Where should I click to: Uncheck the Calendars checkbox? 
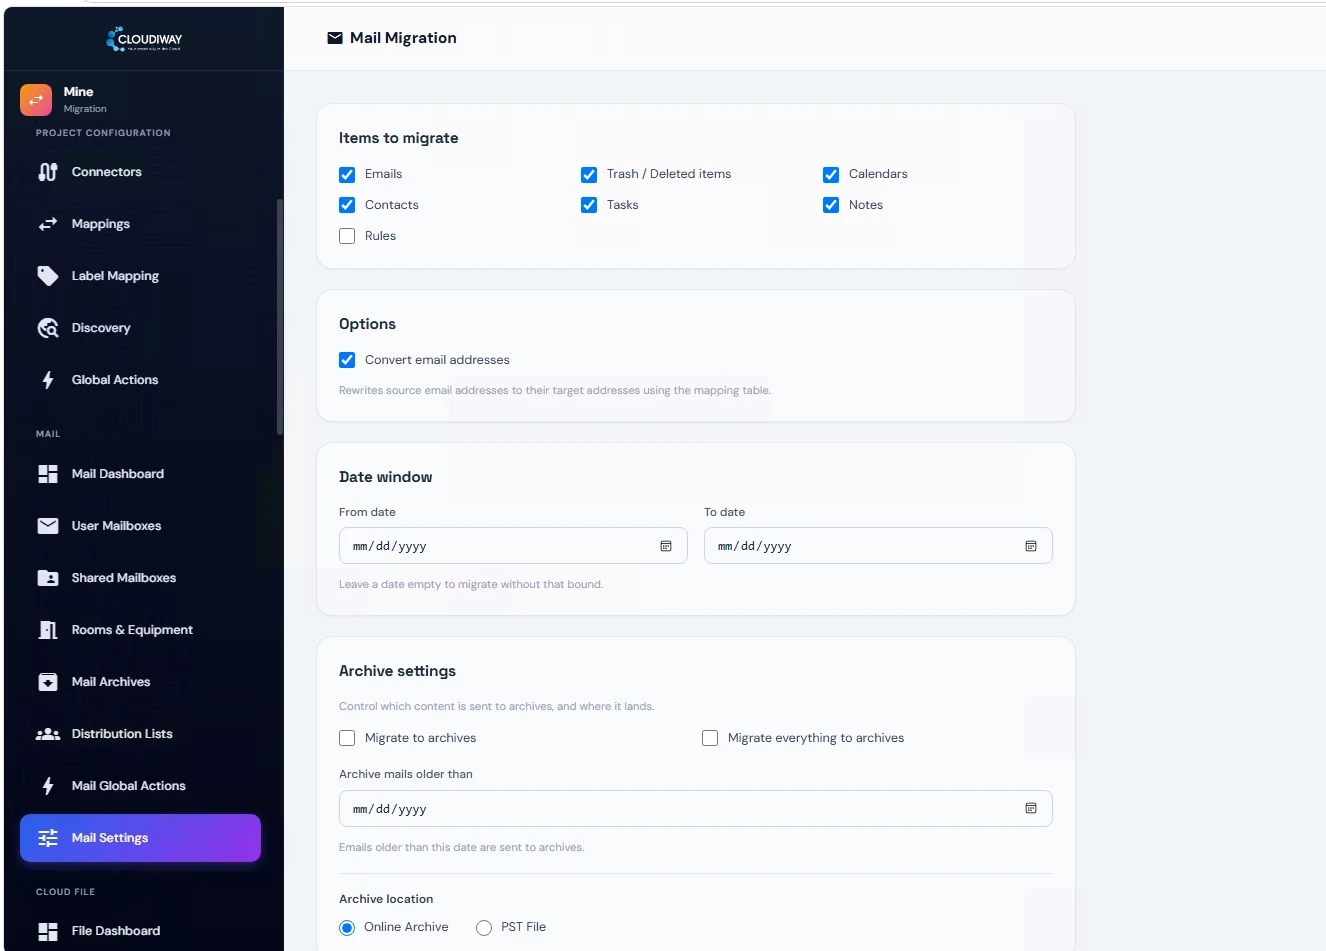[x=831, y=175]
